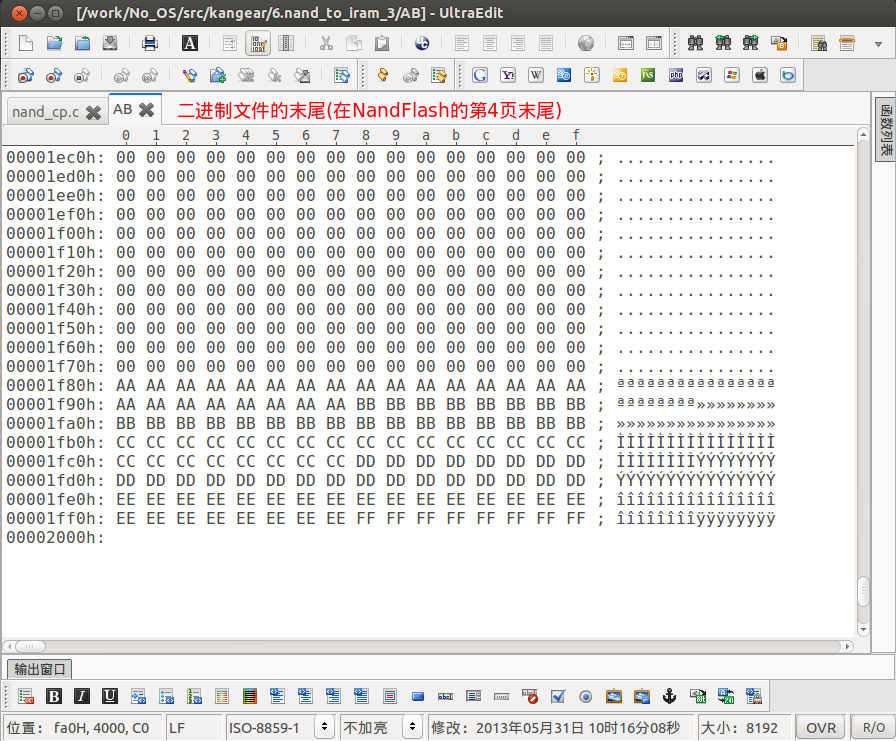Toggle hex edit mode toolbar button

[x=258, y=43]
